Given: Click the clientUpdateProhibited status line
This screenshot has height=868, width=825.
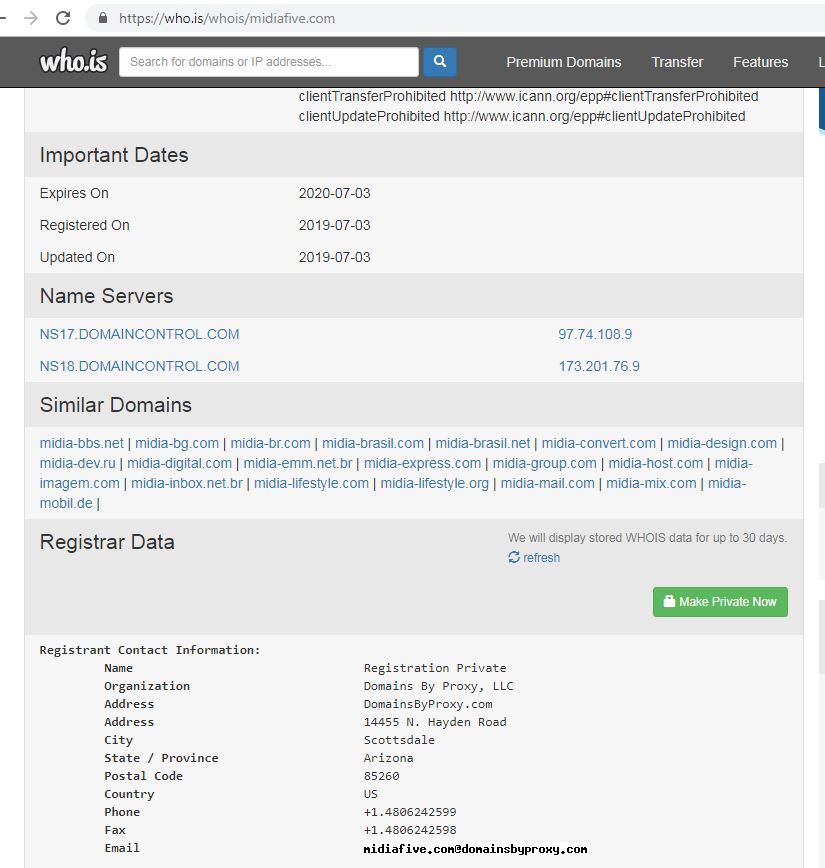Looking at the screenshot, I should point(522,116).
